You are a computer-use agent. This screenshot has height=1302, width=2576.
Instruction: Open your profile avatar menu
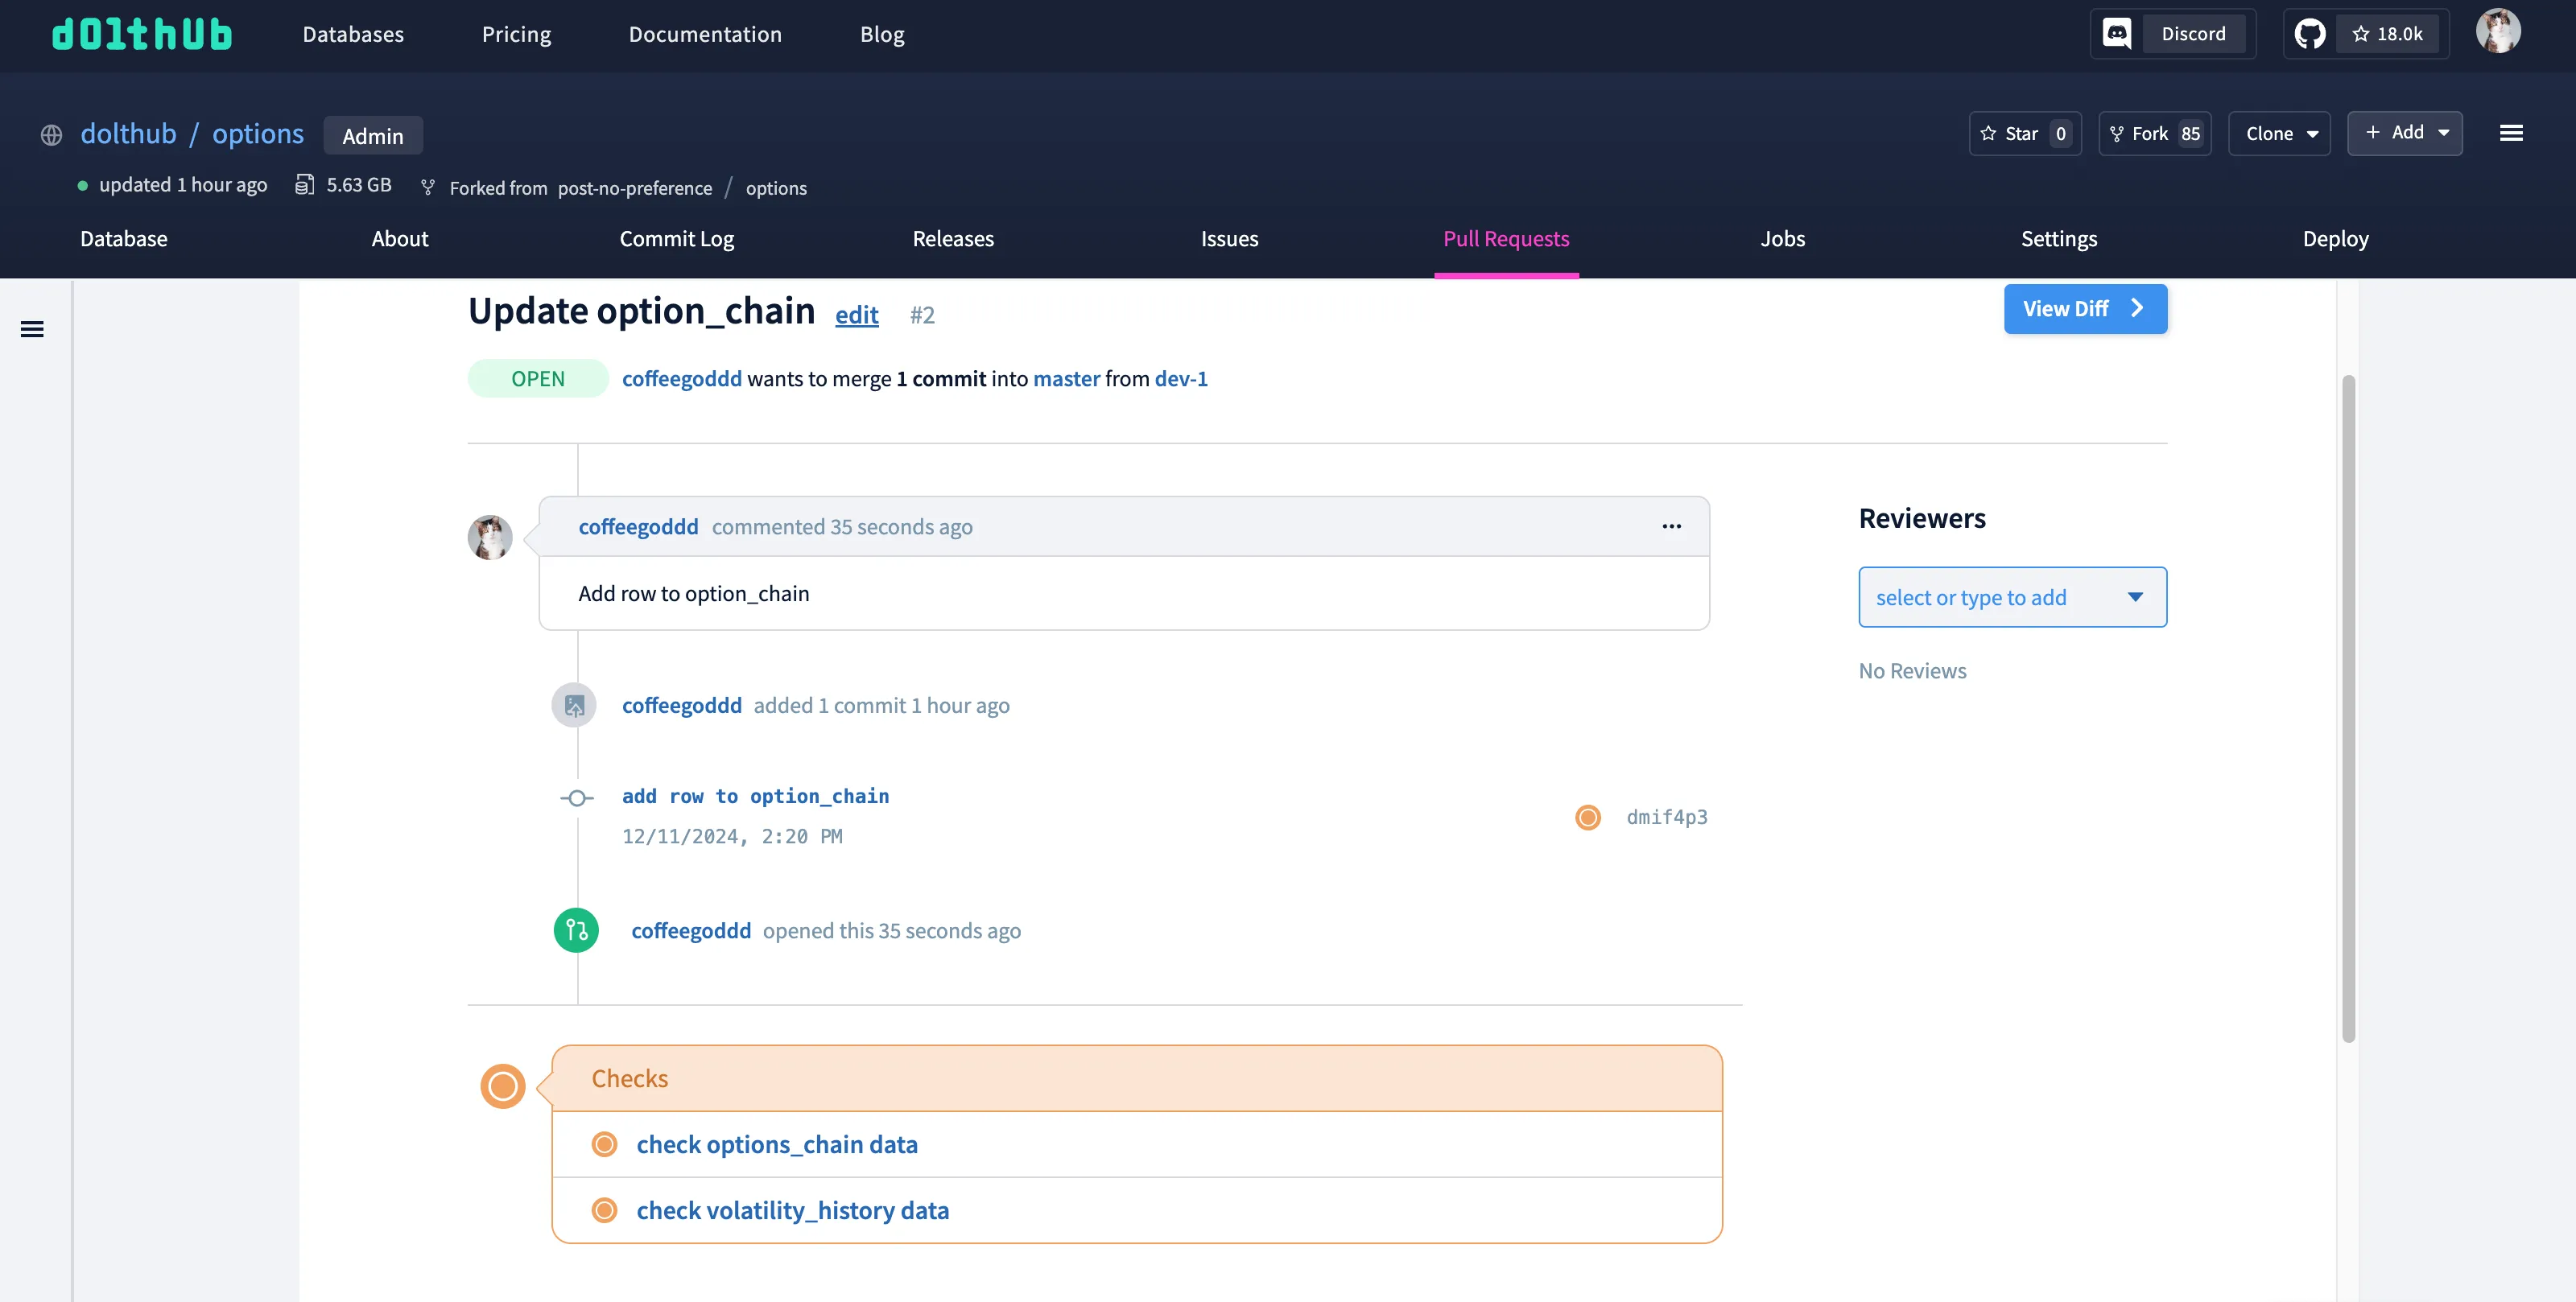(x=2498, y=31)
